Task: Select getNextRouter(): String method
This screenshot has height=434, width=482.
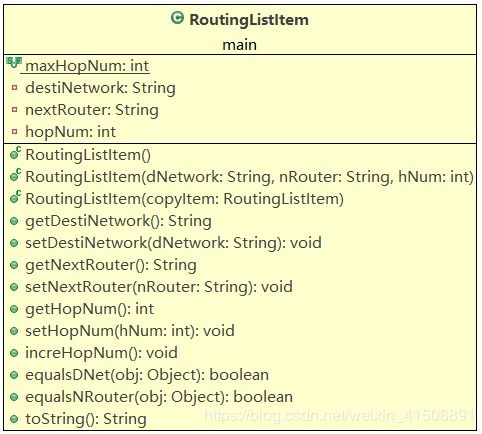Action: 111,265
